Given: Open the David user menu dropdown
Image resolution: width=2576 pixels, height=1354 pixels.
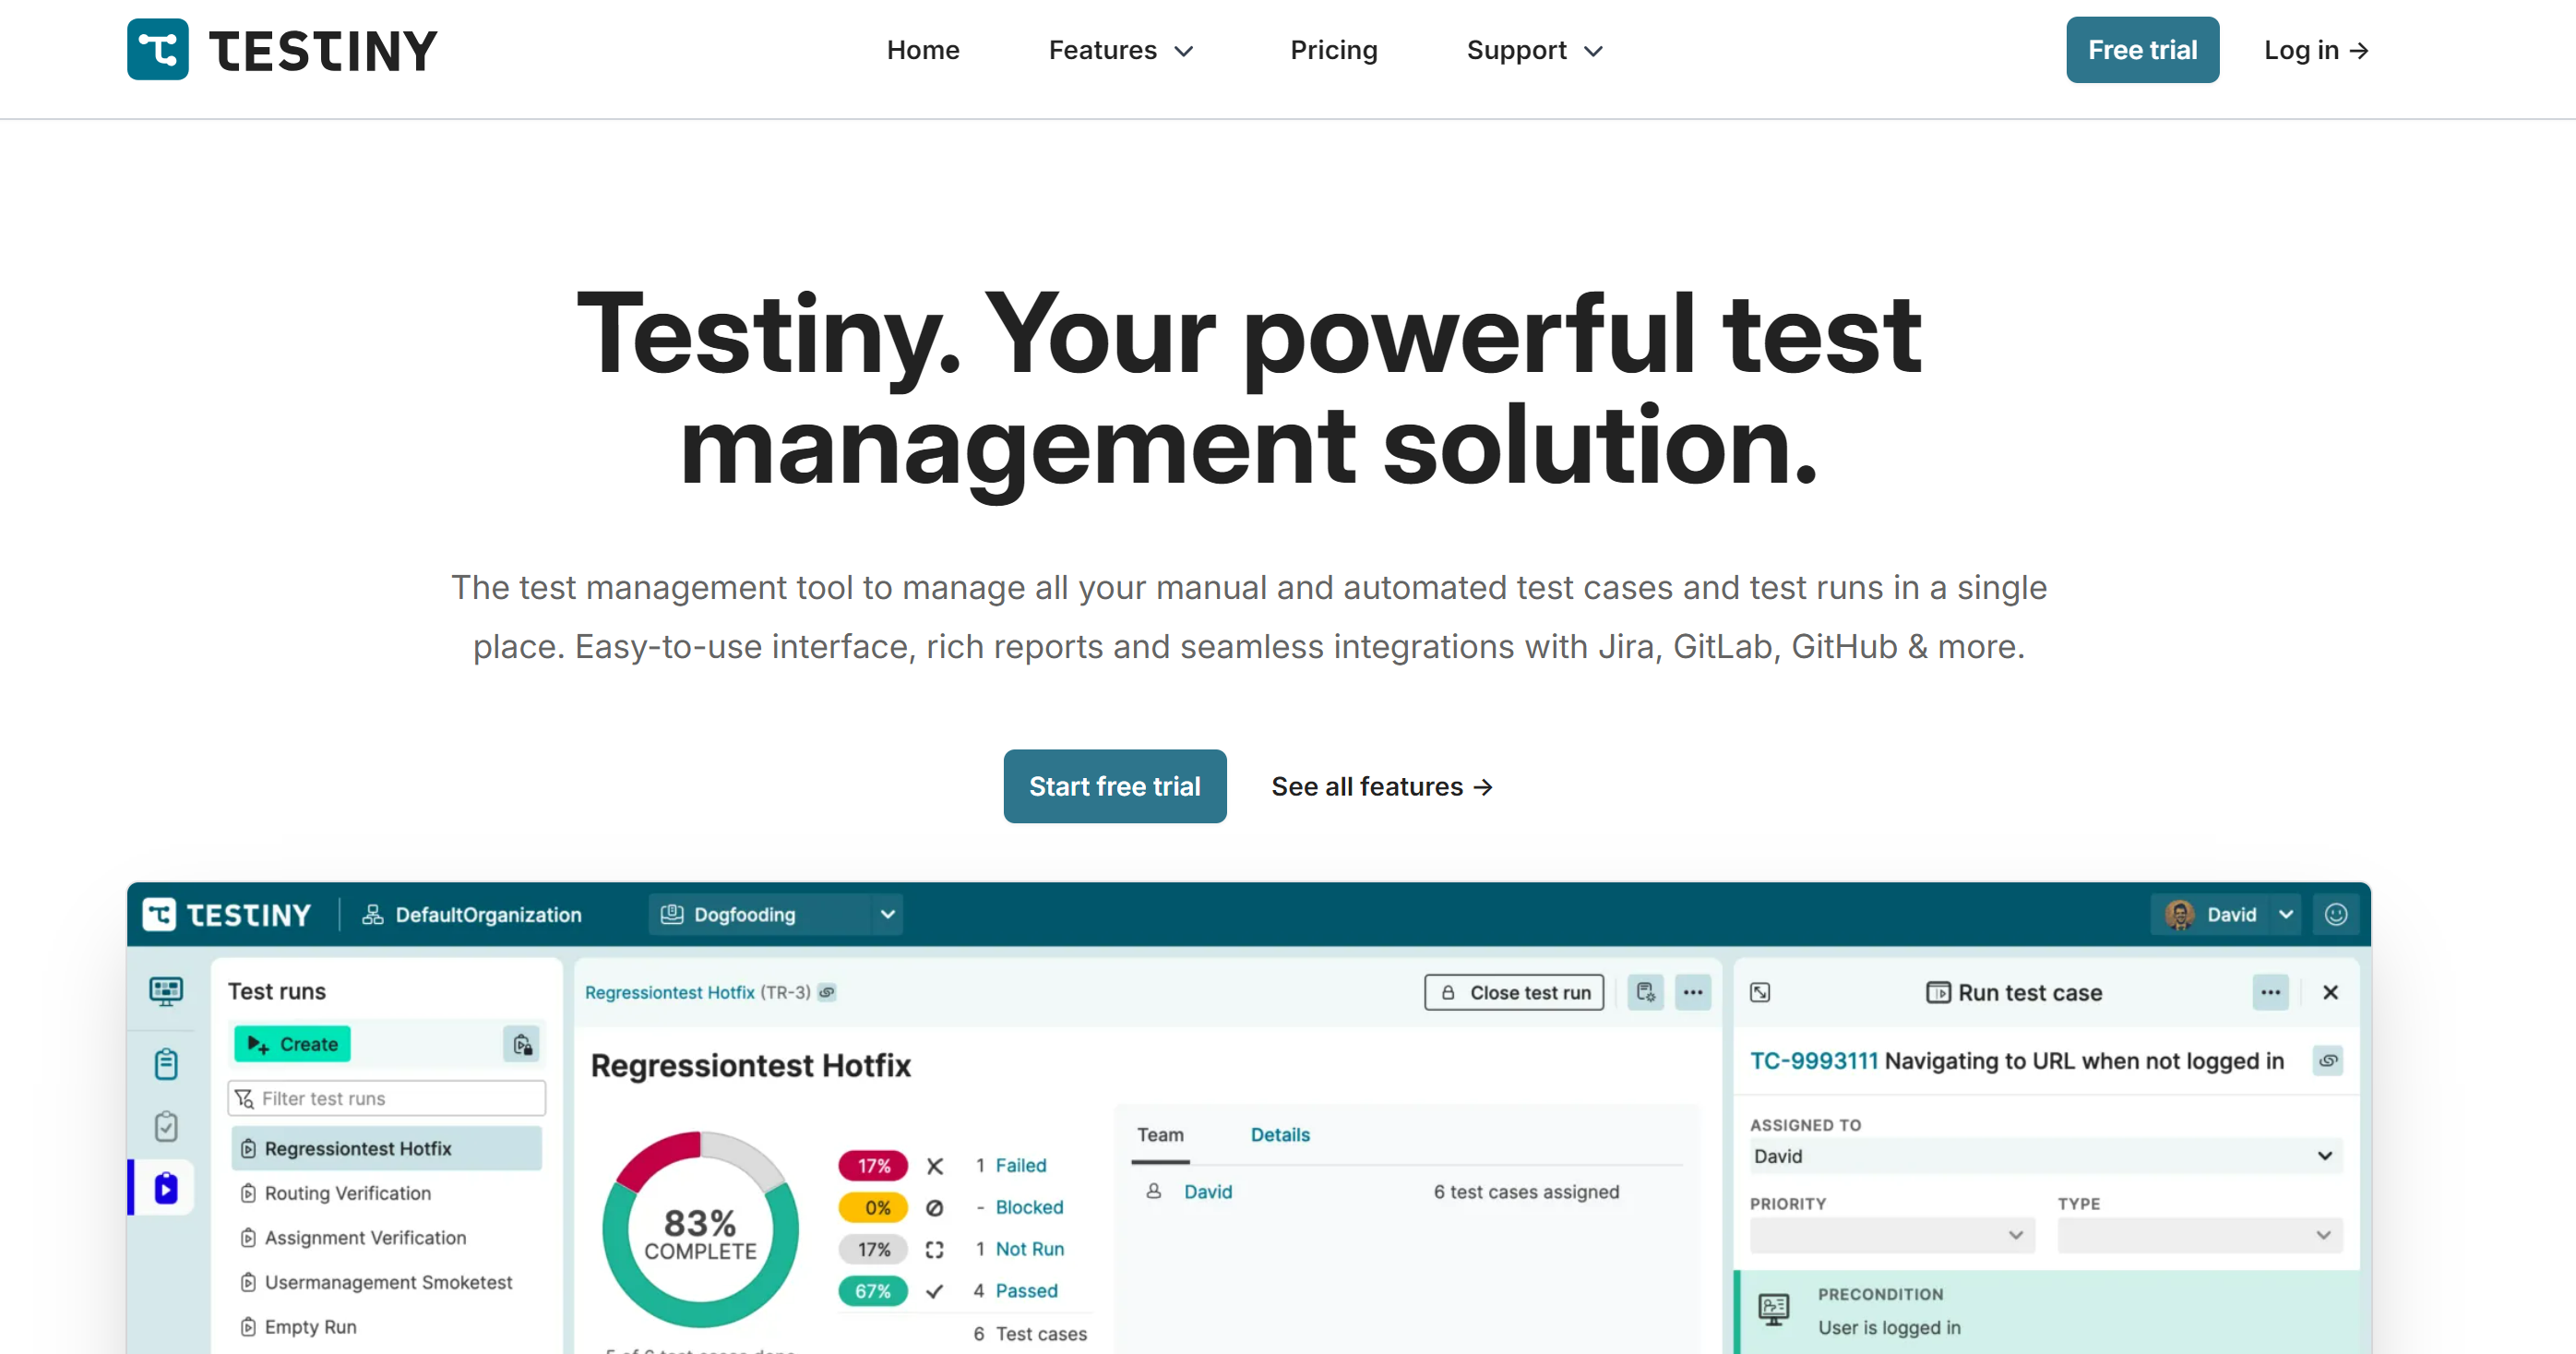Looking at the screenshot, I should (2226, 914).
